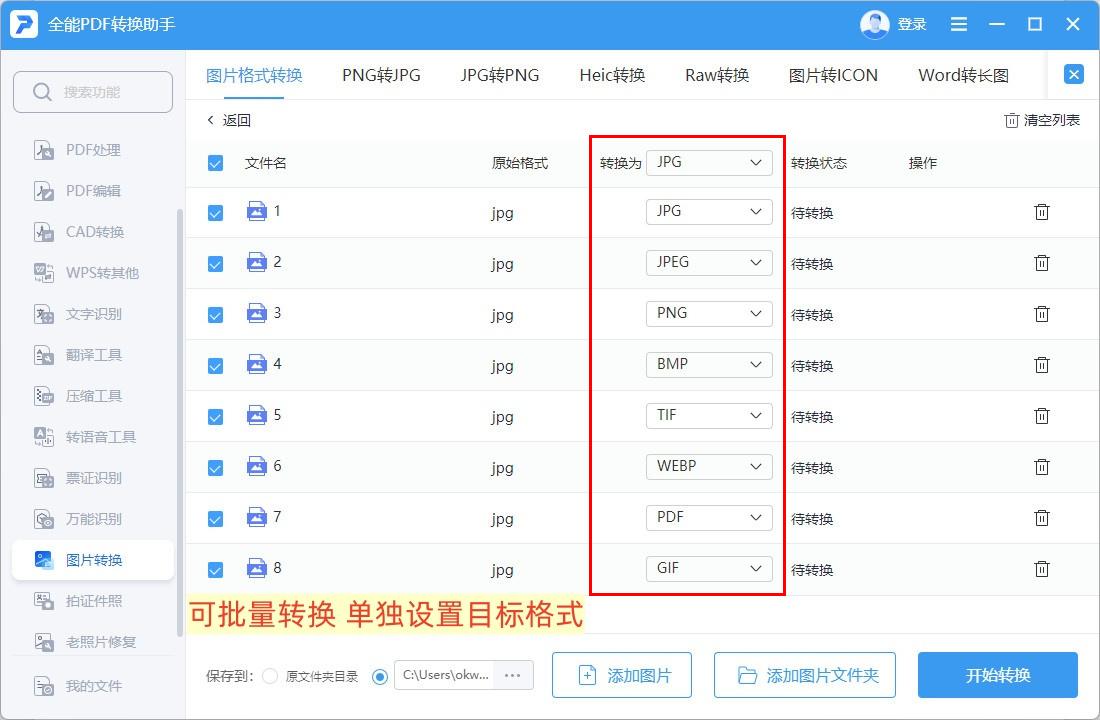Open the Heic转换 tab
This screenshot has height=720, width=1100.
(x=611, y=74)
